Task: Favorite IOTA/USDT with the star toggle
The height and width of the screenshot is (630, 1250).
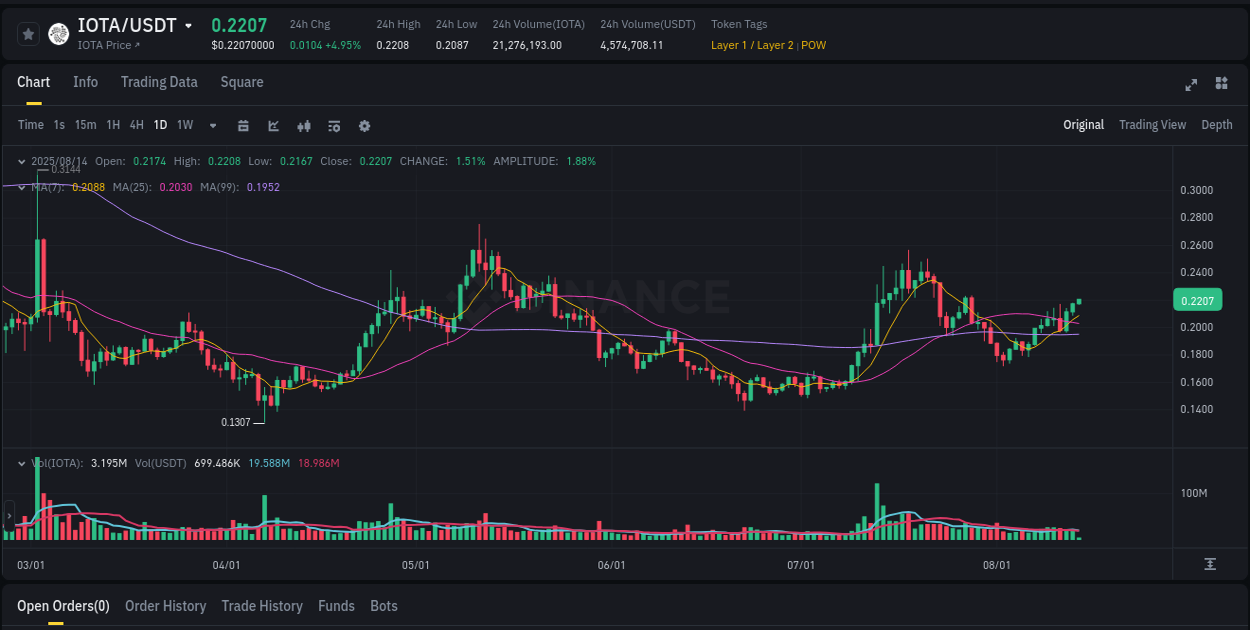Action: pyautogui.click(x=28, y=33)
